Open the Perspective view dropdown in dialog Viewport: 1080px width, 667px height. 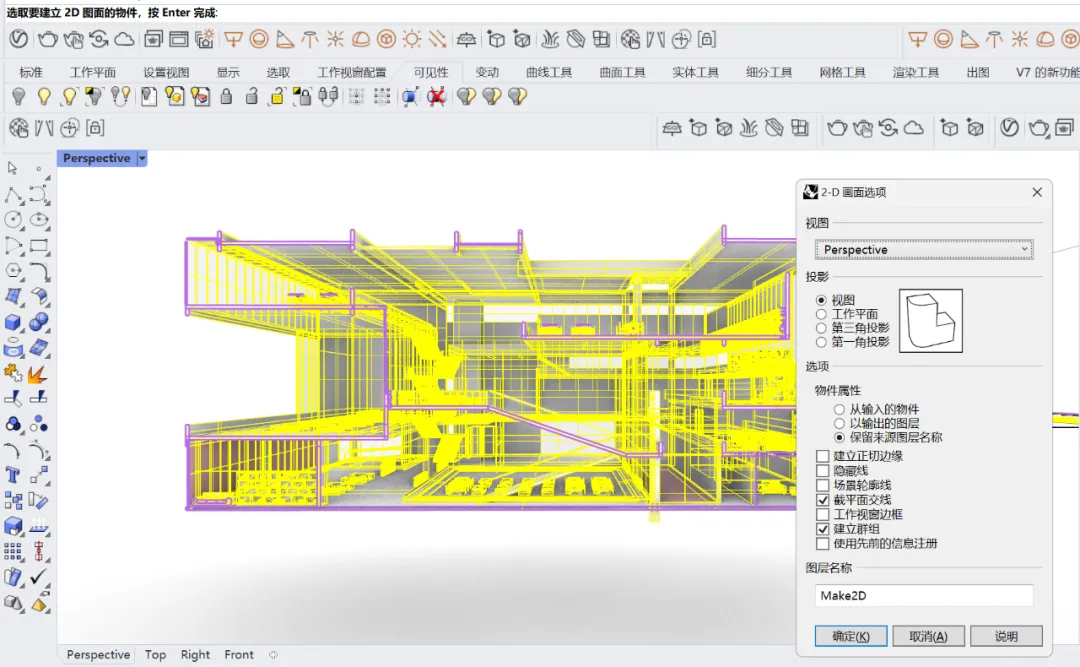(924, 249)
